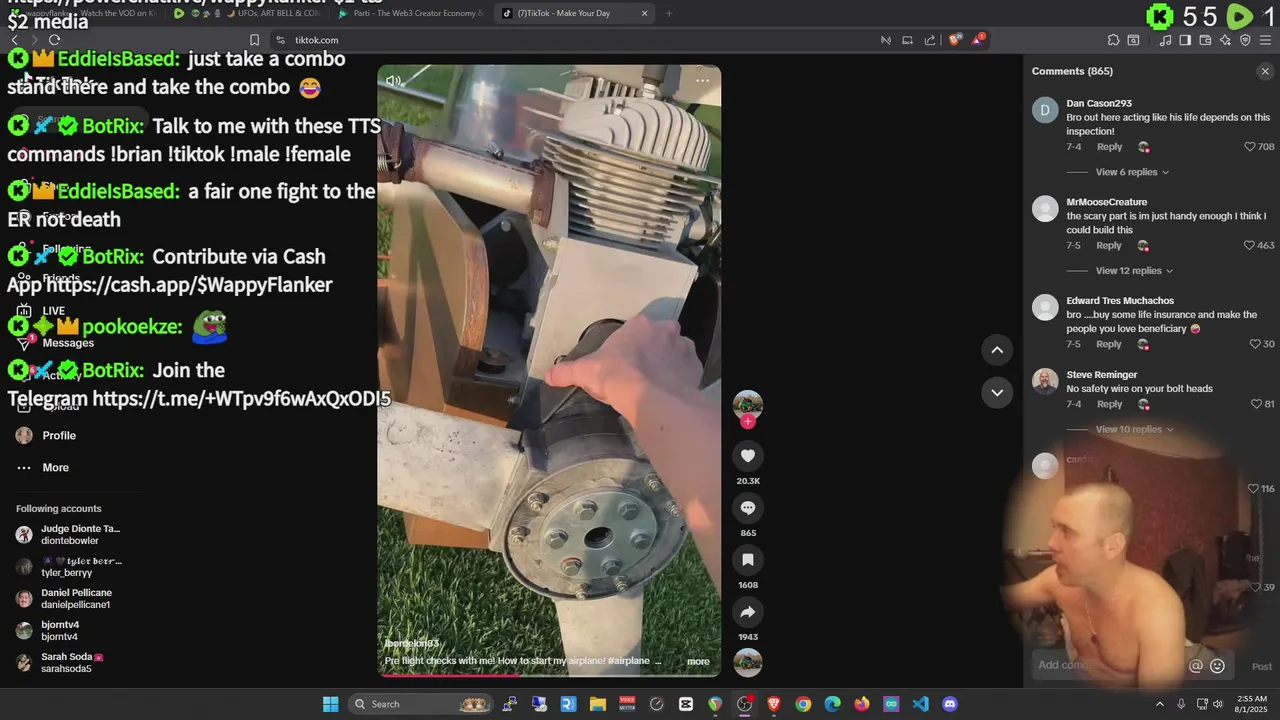Expand View 10 replies
Viewport: 1280px width, 720px height.
click(x=1134, y=429)
